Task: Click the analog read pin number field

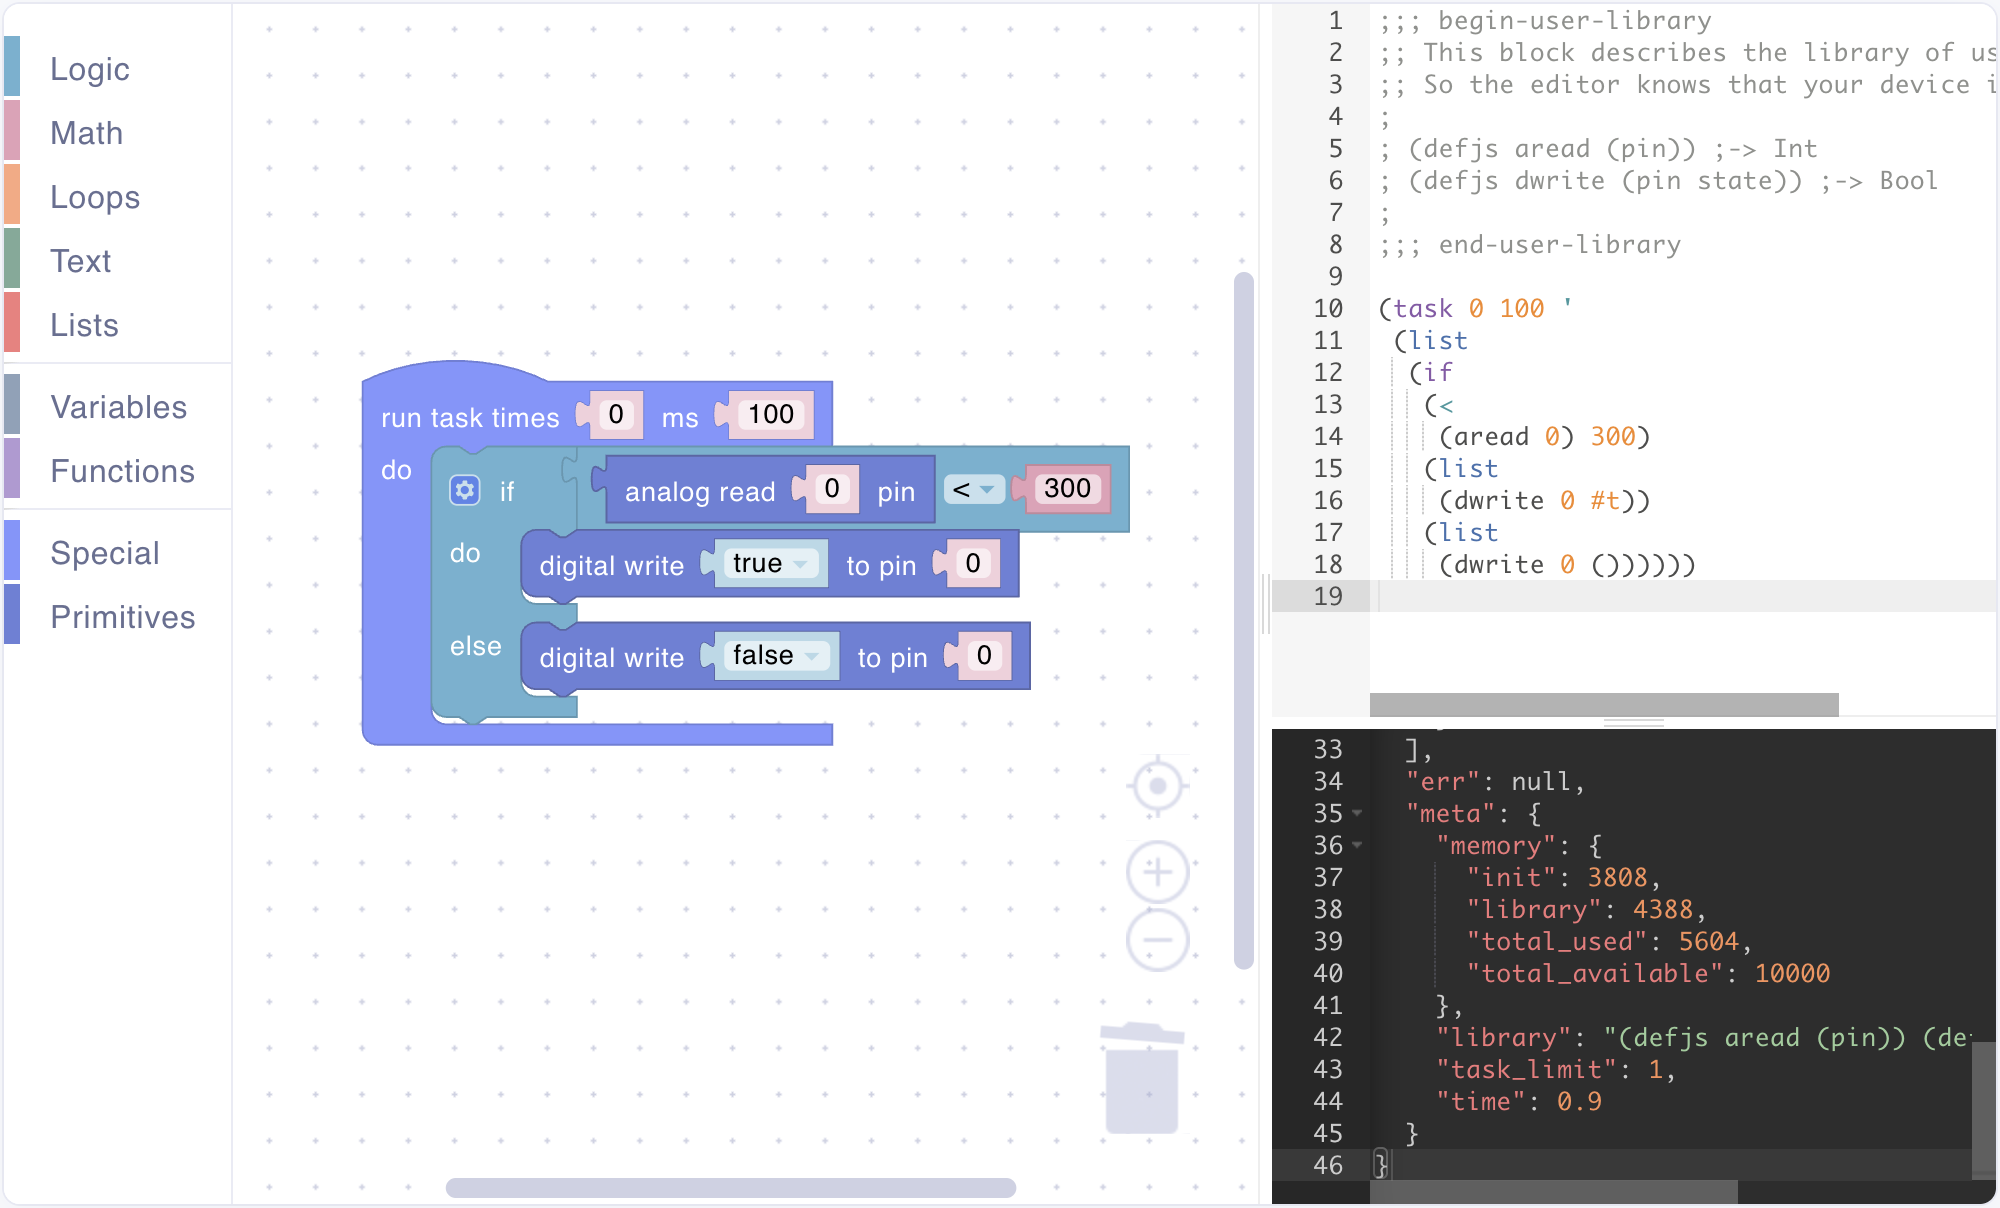Action: pyautogui.click(x=832, y=488)
